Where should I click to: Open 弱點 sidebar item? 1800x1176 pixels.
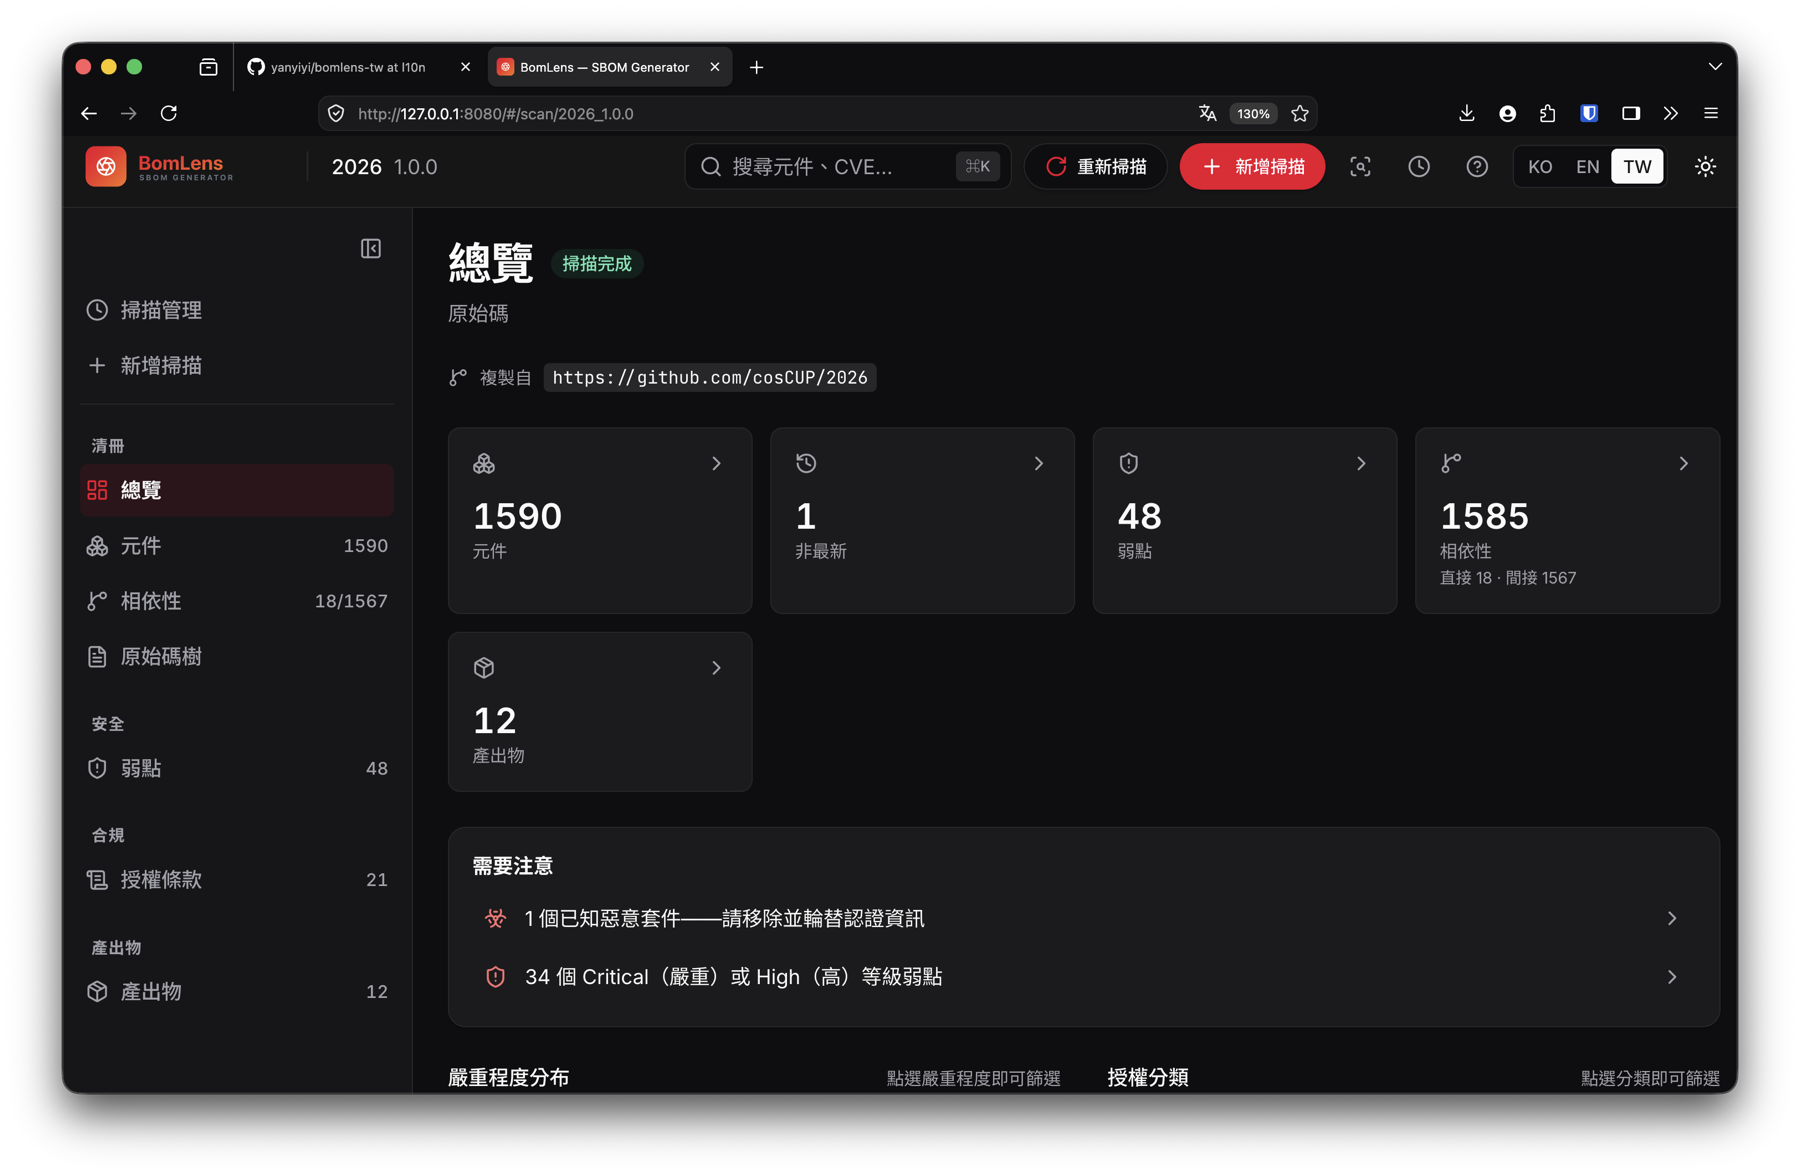click(237, 768)
